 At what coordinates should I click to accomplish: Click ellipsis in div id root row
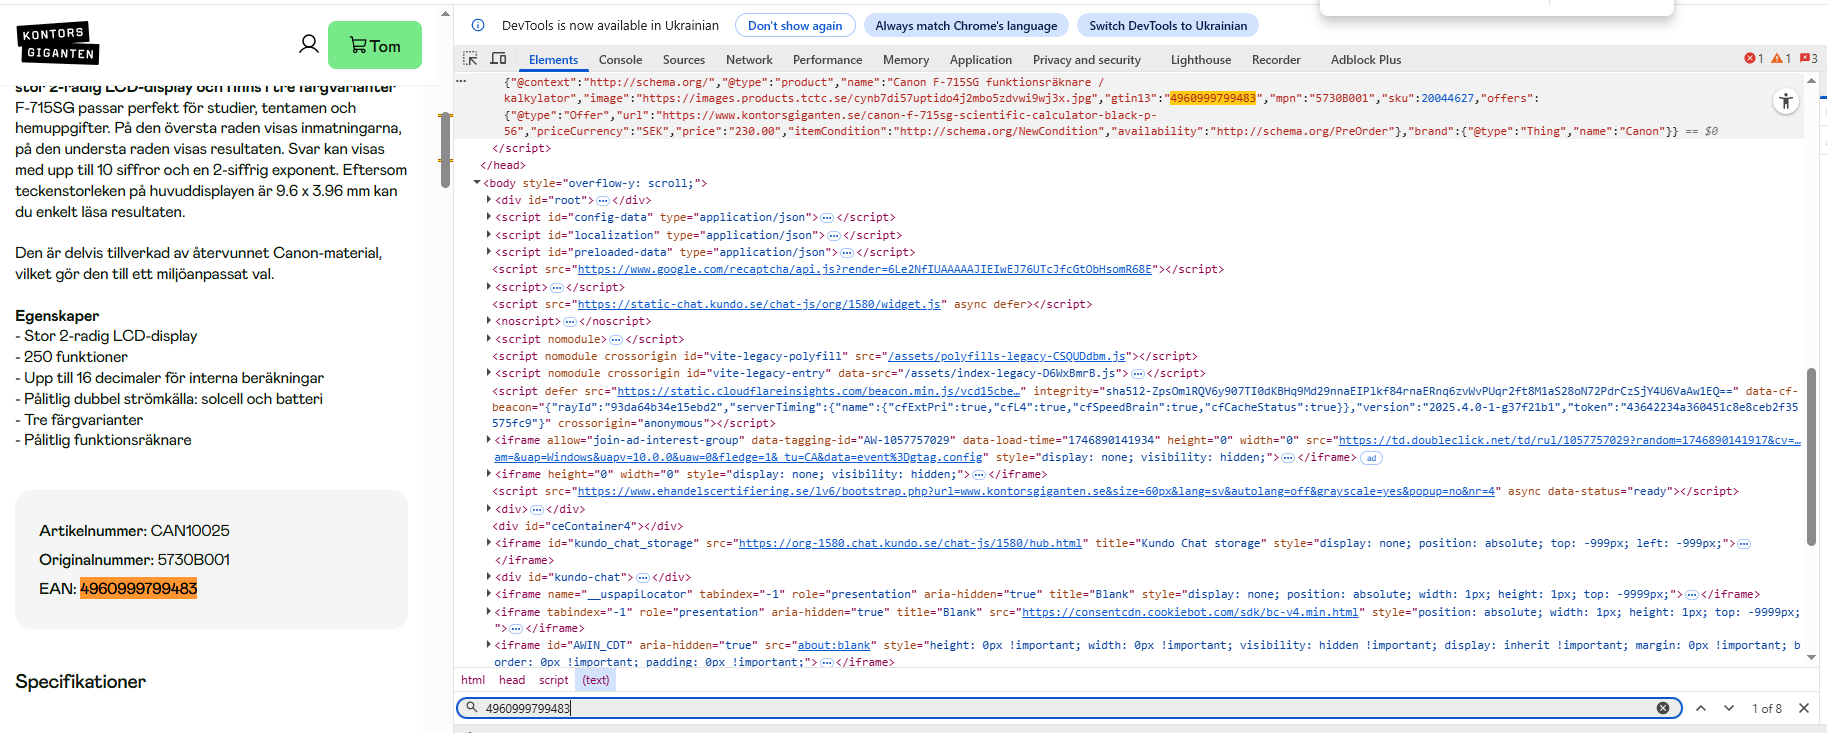pos(603,201)
